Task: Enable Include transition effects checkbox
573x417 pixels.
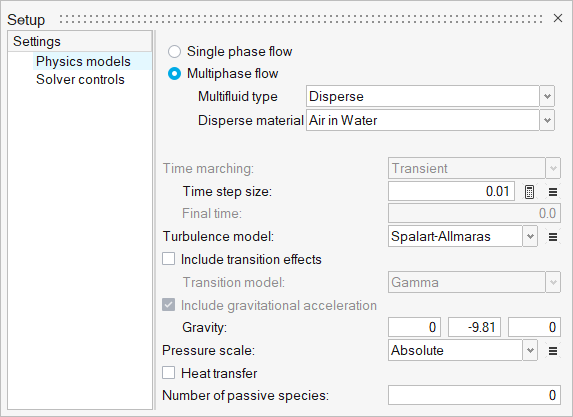Action: [168, 259]
